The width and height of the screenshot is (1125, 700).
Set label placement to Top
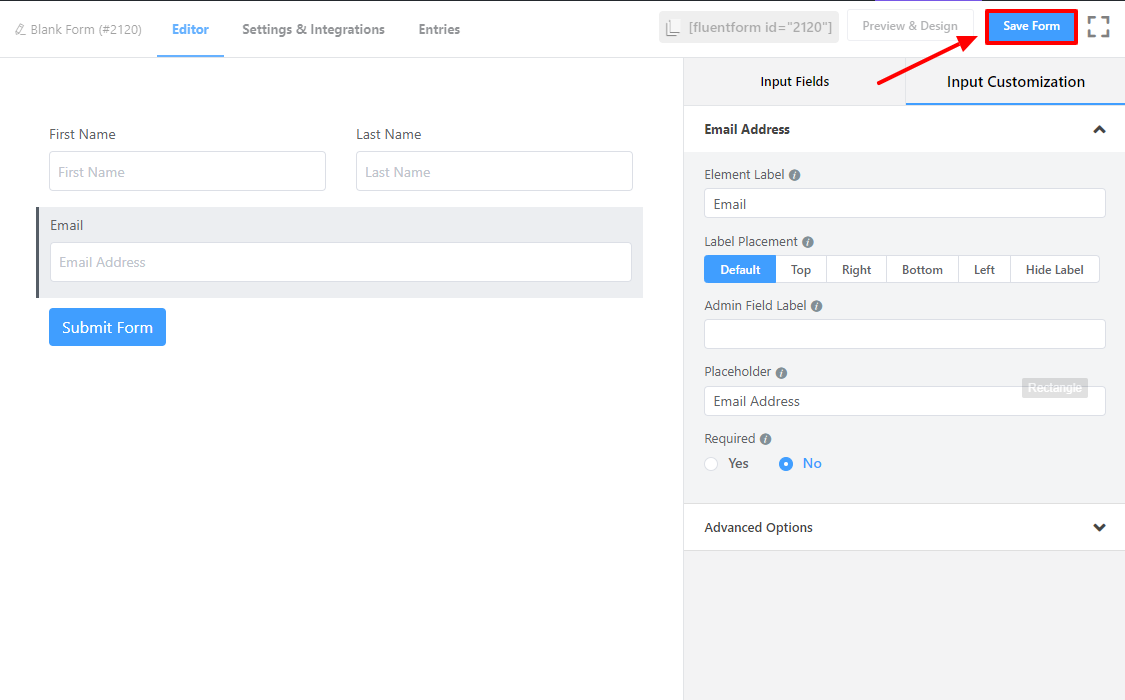click(x=801, y=270)
